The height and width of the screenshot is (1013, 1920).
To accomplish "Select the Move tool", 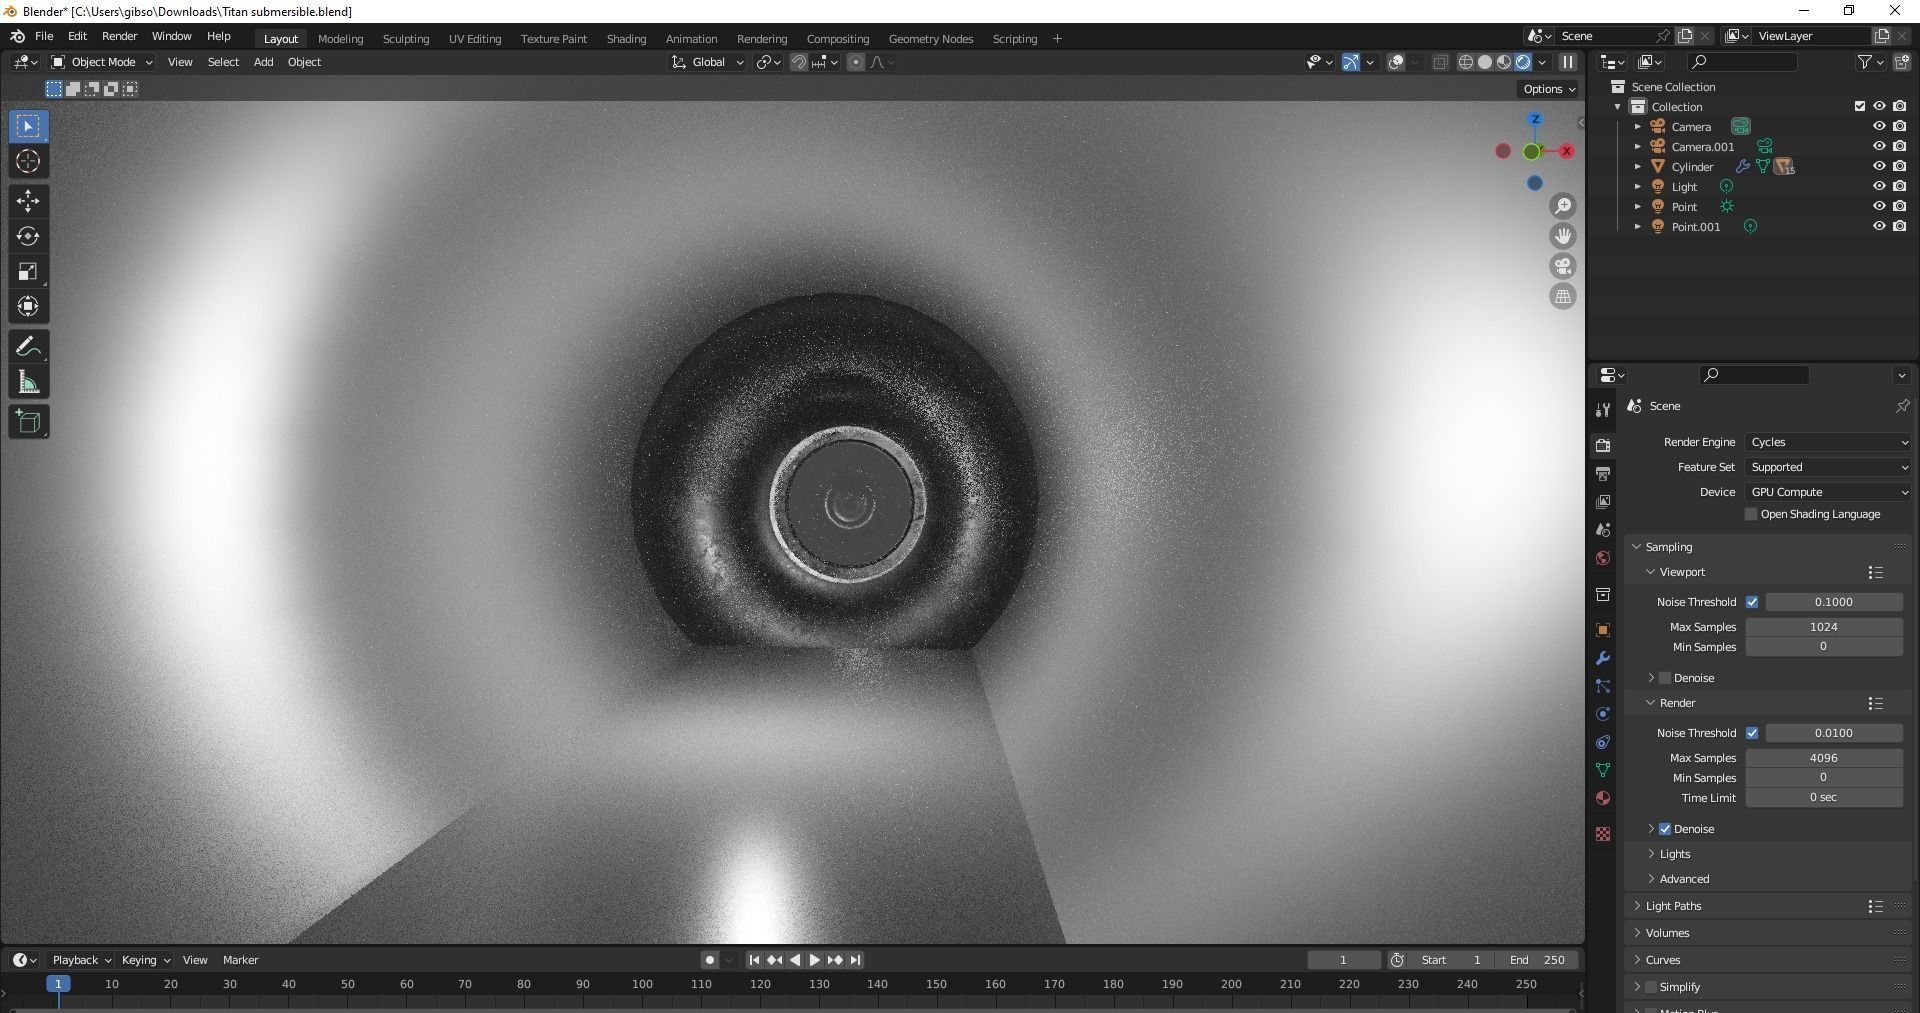I will click(x=28, y=201).
